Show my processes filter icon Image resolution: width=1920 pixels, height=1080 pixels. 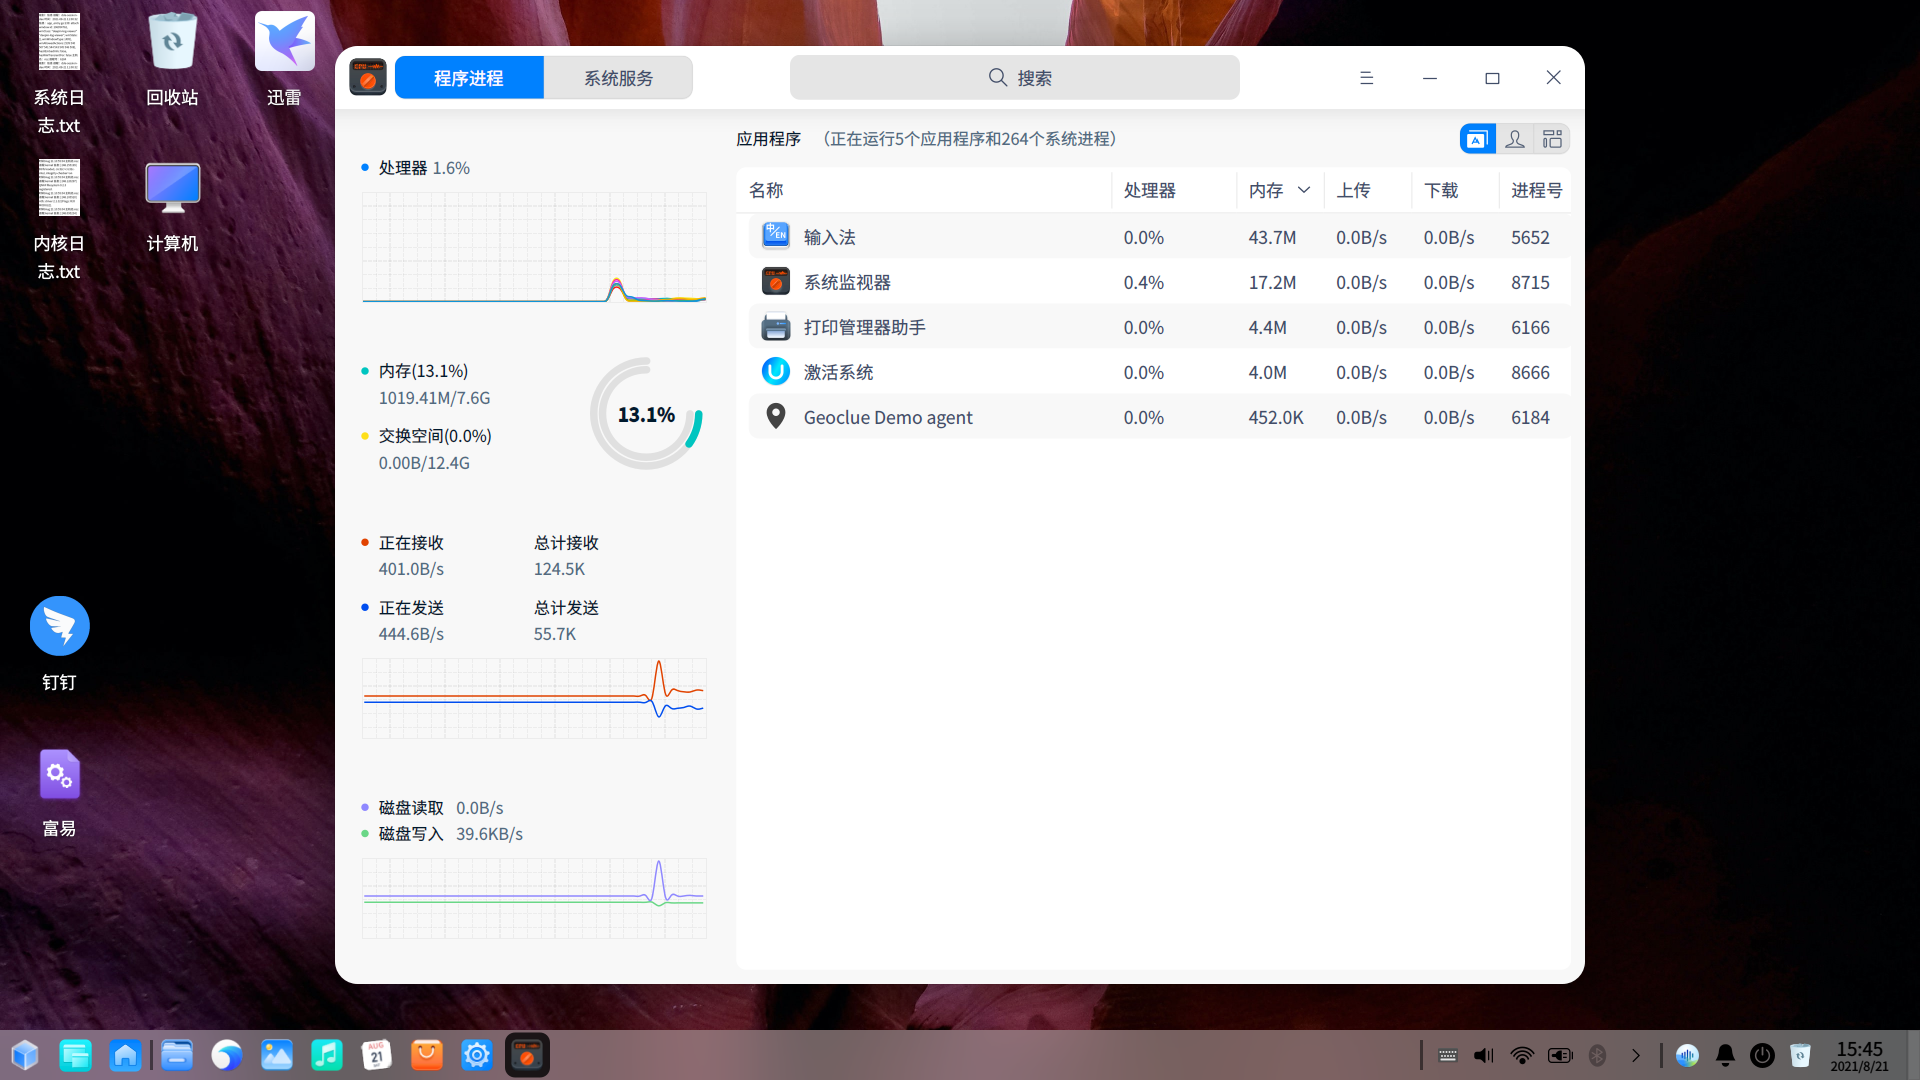[x=1515, y=139]
